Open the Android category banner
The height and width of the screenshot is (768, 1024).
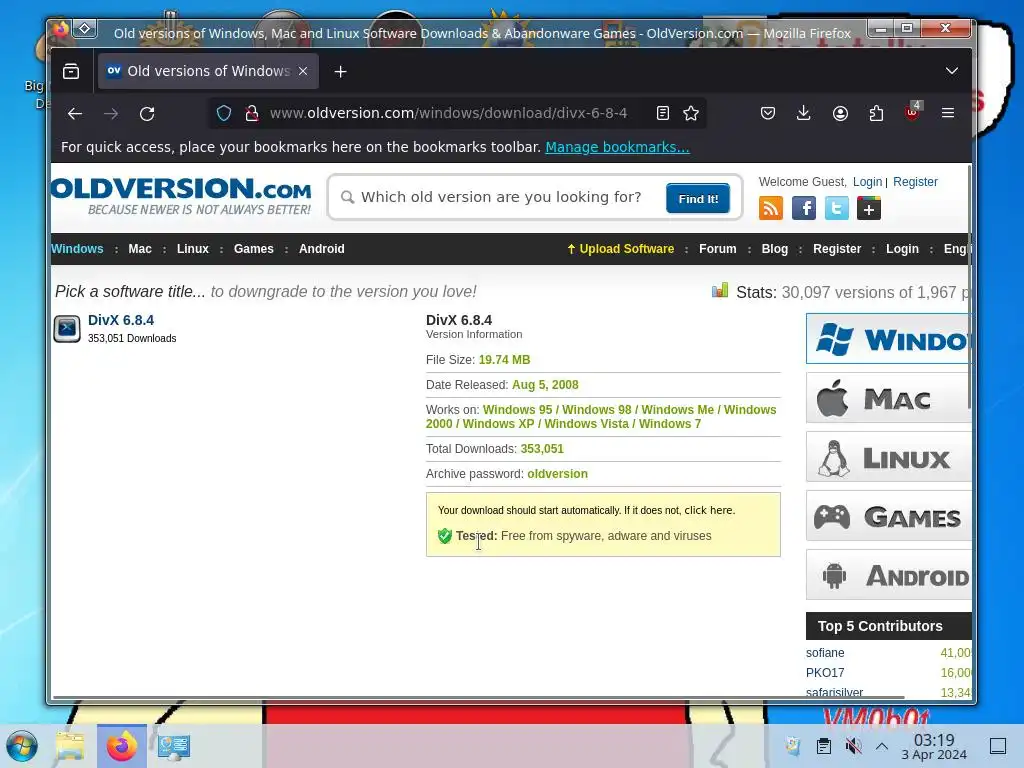pos(889,575)
